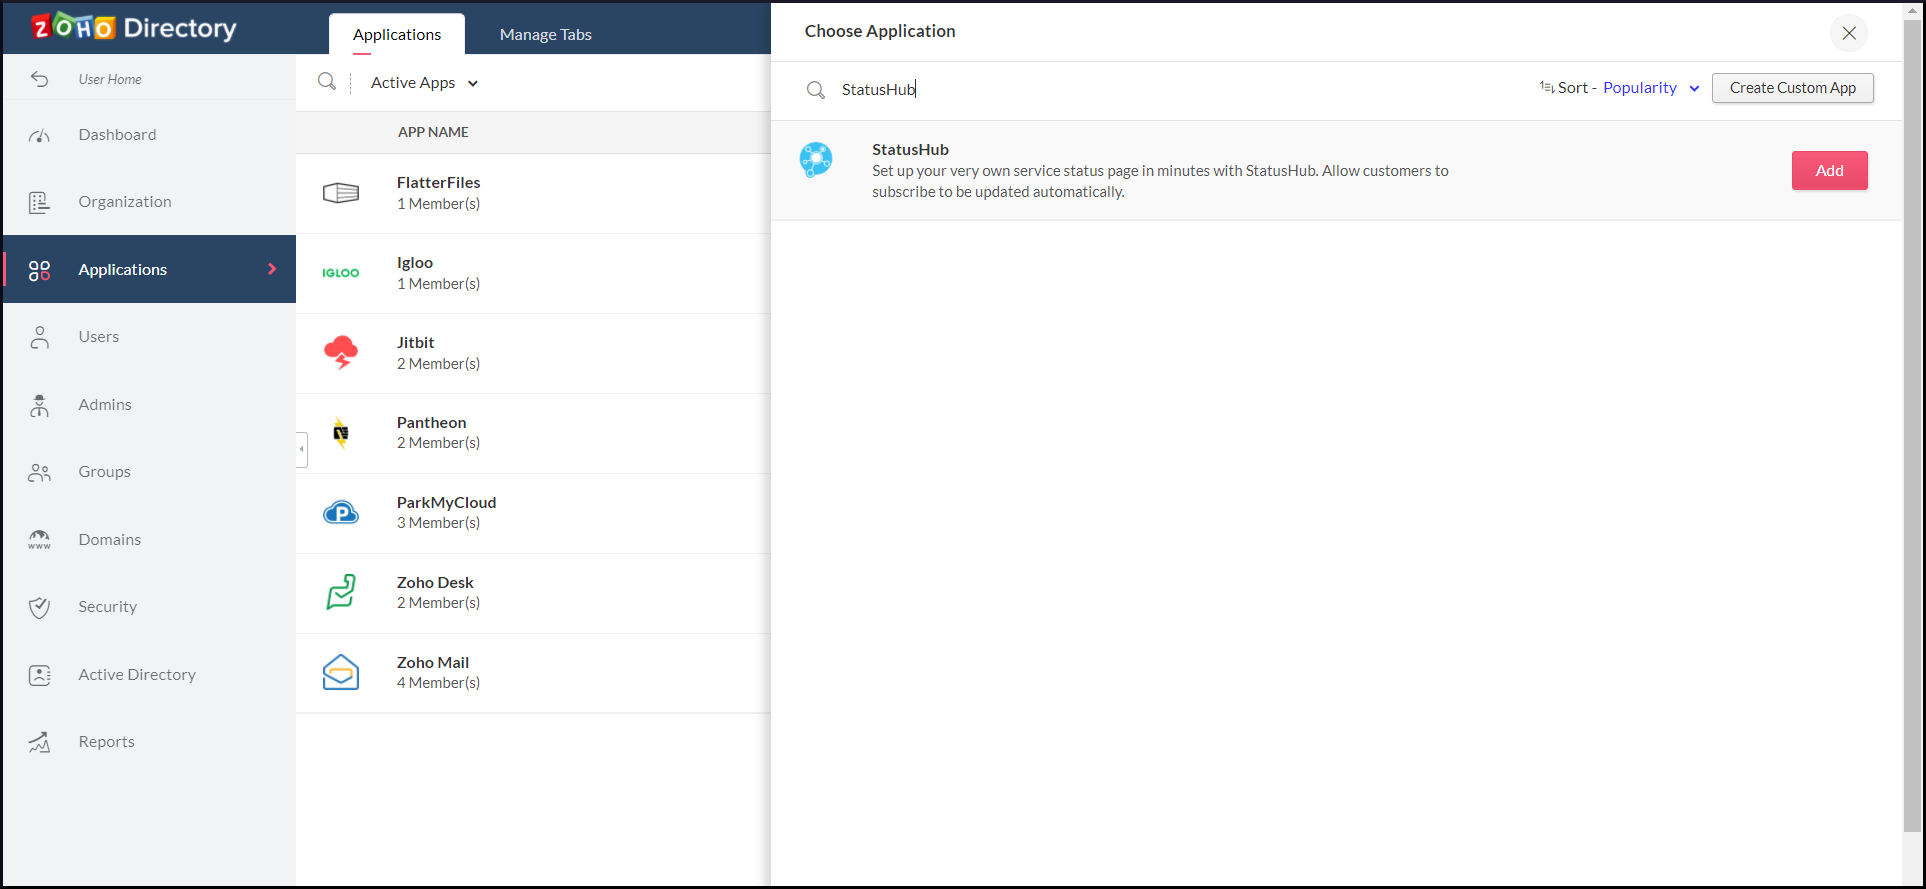
Task: Click the Users person icon
Action: pyautogui.click(x=39, y=337)
